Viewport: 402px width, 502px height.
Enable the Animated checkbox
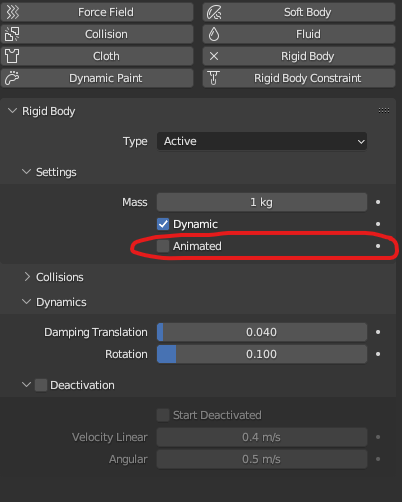pos(163,246)
